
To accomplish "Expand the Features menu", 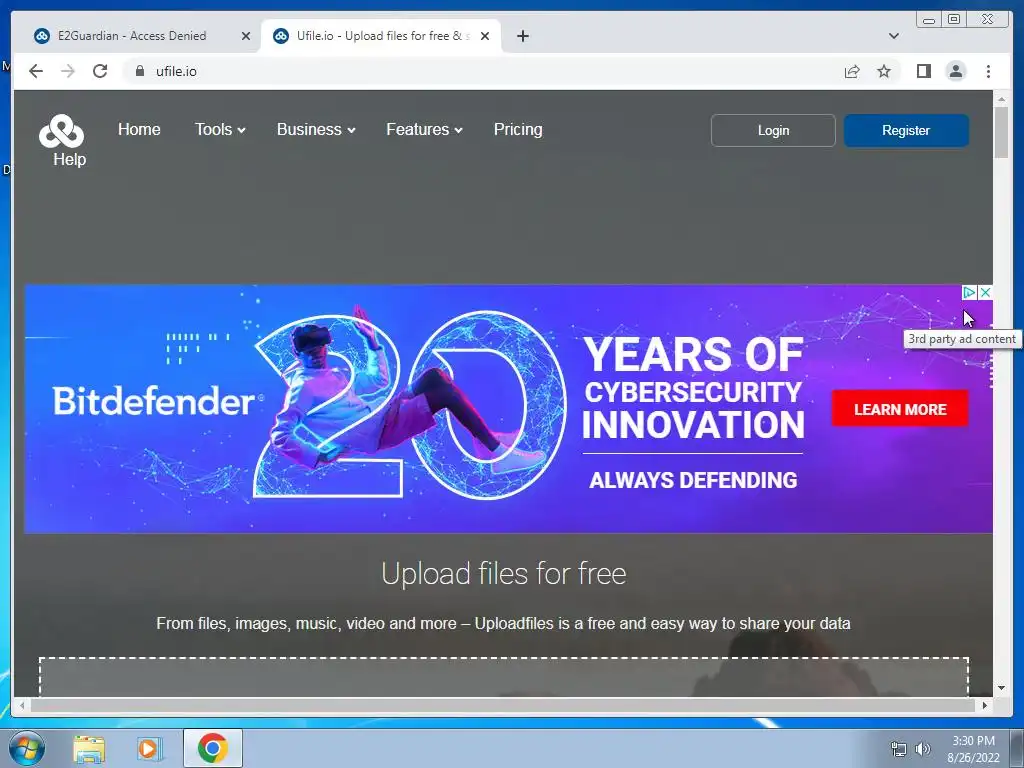I will click(424, 129).
